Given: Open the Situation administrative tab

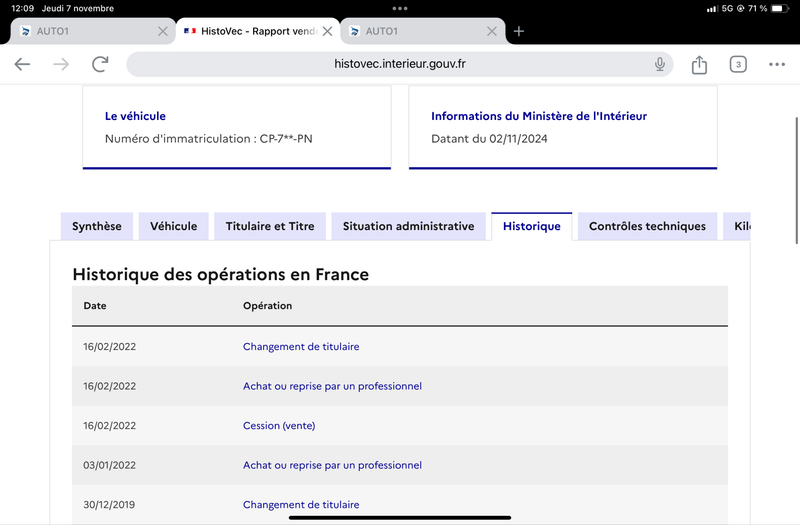Looking at the screenshot, I should [408, 226].
